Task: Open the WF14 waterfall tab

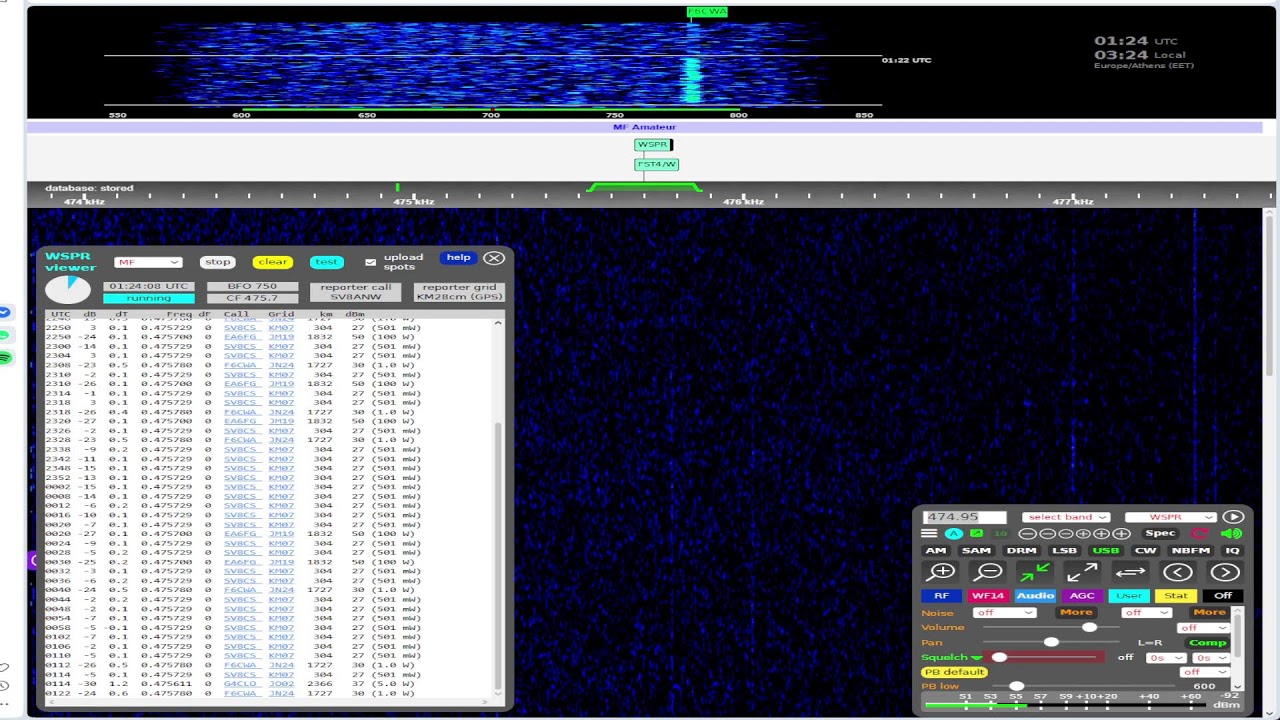Action: [989, 596]
